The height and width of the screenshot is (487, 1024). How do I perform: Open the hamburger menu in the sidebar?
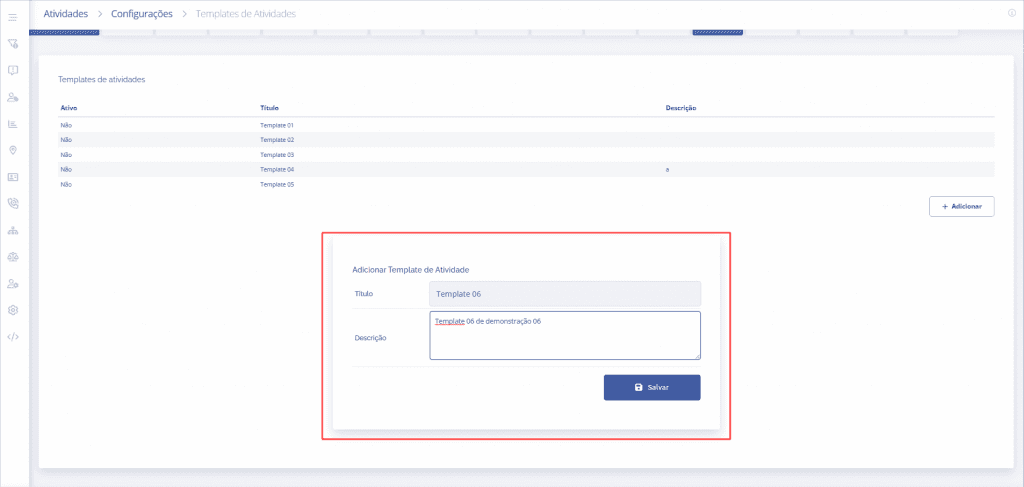coord(12,17)
